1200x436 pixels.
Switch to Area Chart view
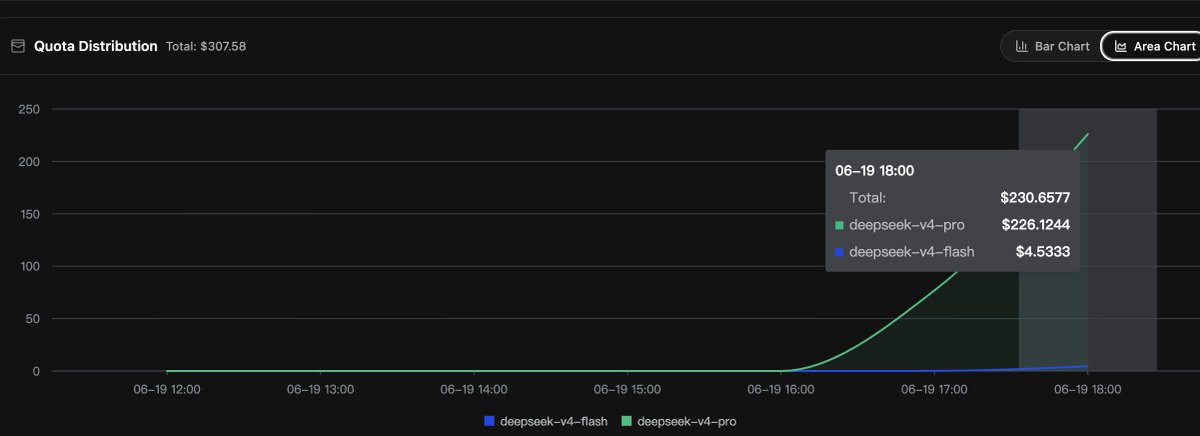1153,46
